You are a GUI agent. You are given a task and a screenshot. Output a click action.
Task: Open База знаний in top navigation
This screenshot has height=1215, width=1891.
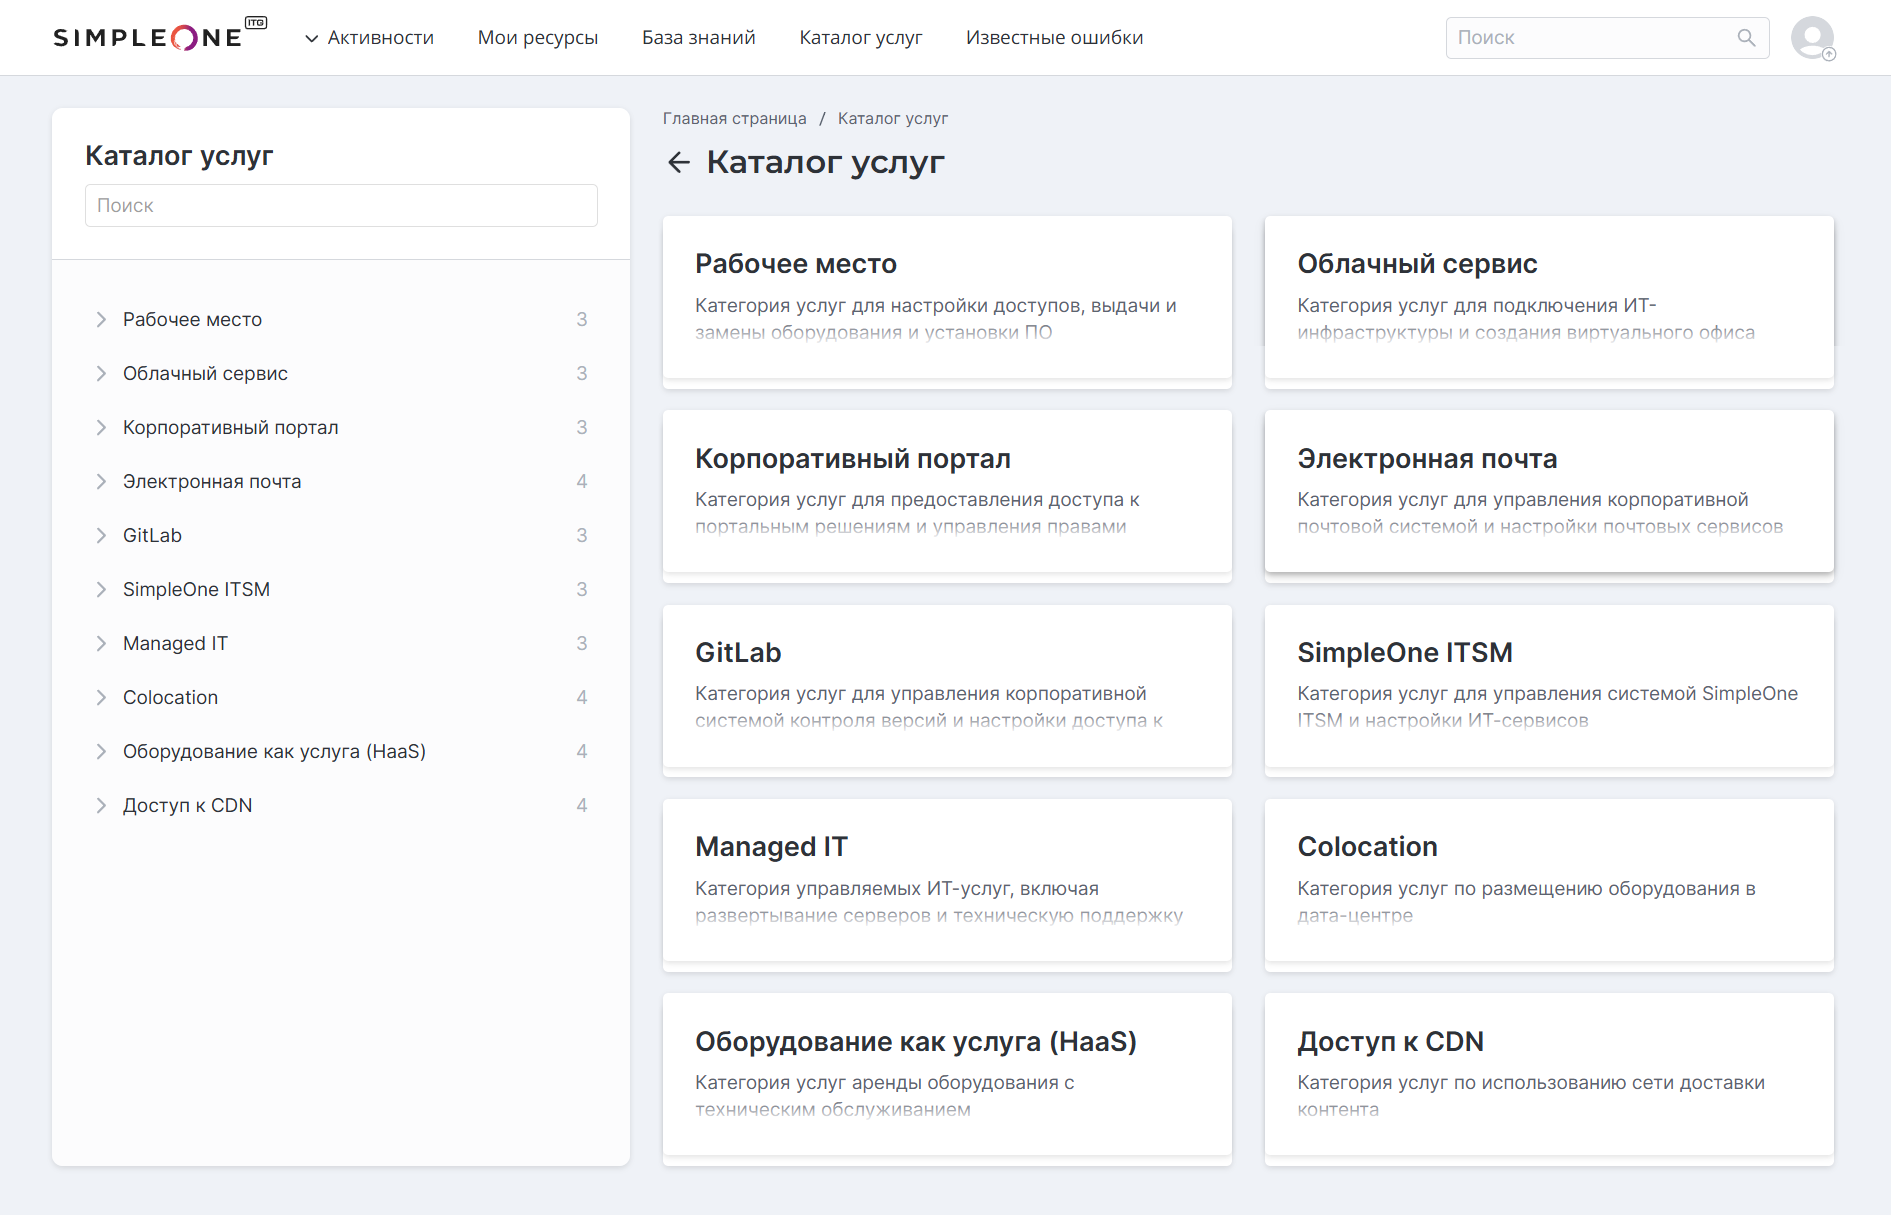(x=699, y=38)
